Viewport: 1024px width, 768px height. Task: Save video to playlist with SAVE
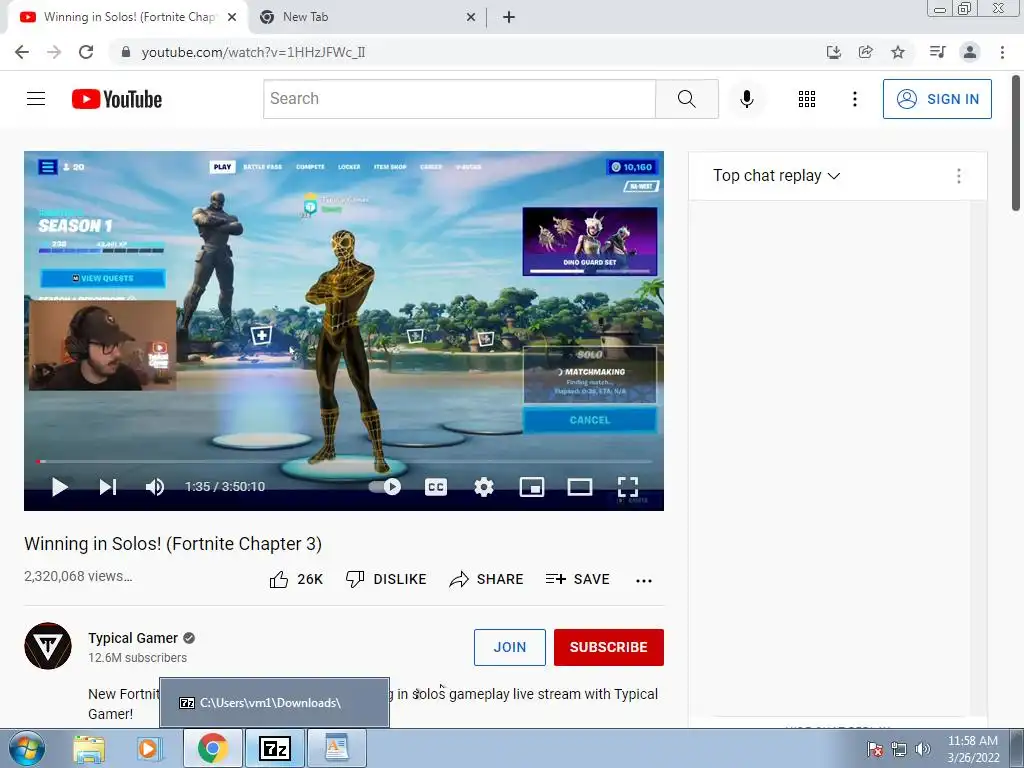(578, 579)
